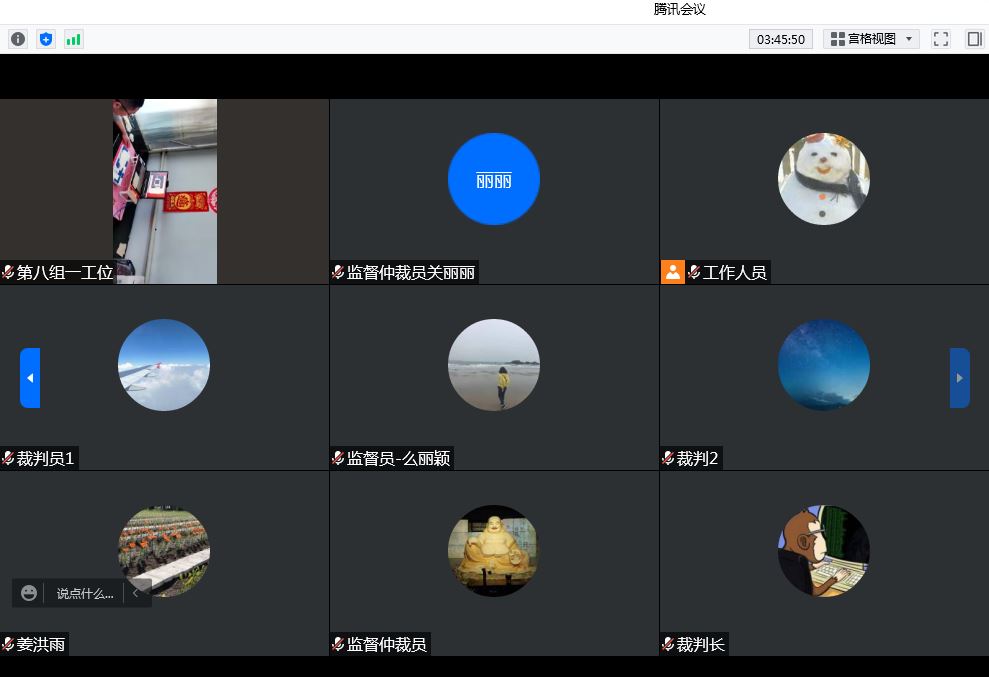Viewport: 989px width, 677px height.
Task: Collapse the chat input bar chevron
Action: (x=136, y=593)
